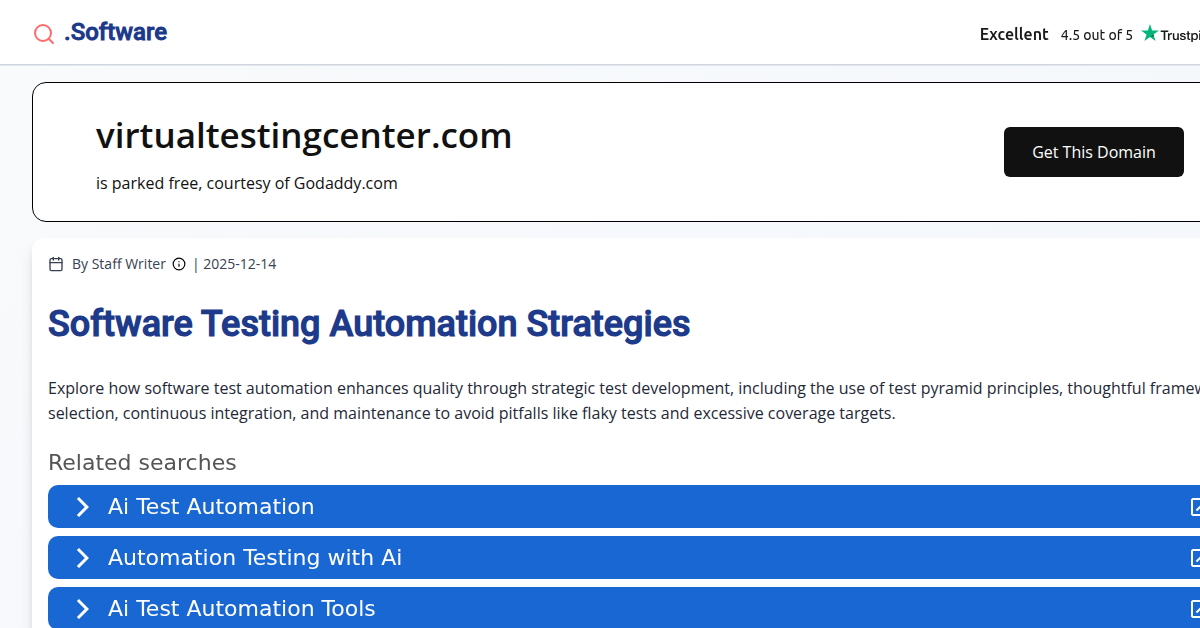1200x628 pixels.
Task: Expand the Automation Testing with Ai chevron
Action: [x=83, y=558]
